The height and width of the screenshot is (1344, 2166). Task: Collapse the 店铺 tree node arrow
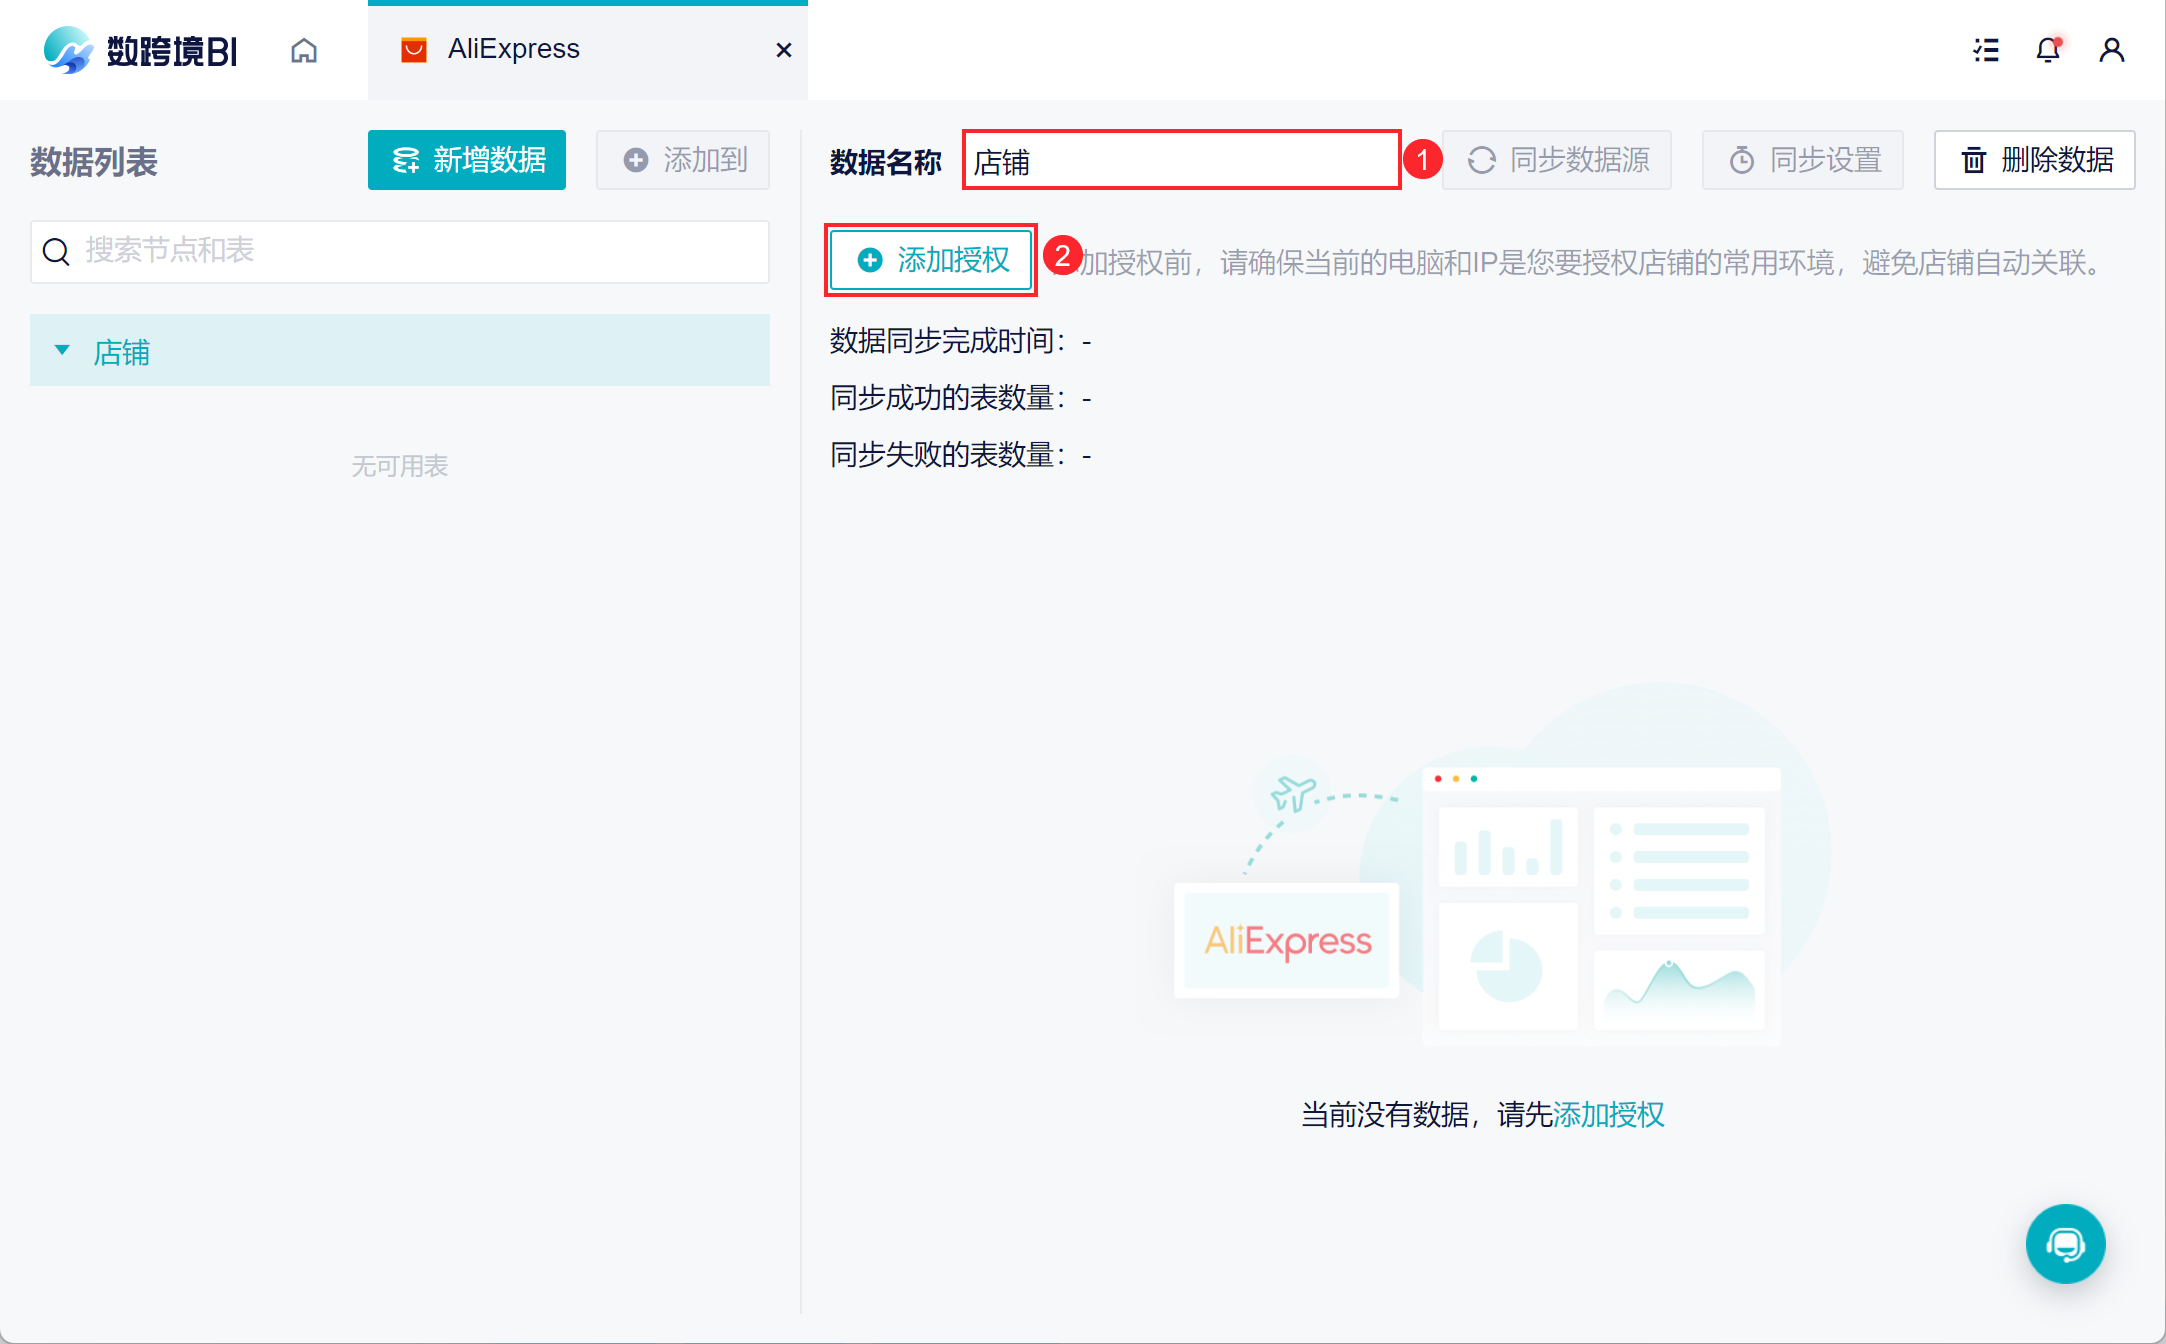pos(62,350)
